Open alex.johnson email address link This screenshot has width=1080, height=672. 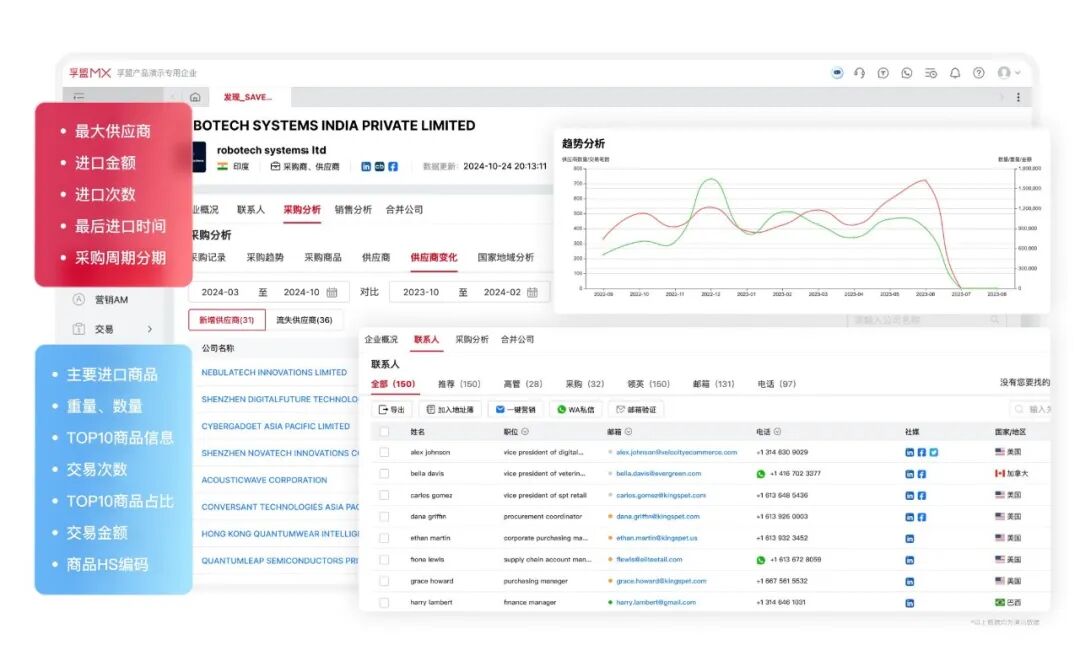click(676, 452)
